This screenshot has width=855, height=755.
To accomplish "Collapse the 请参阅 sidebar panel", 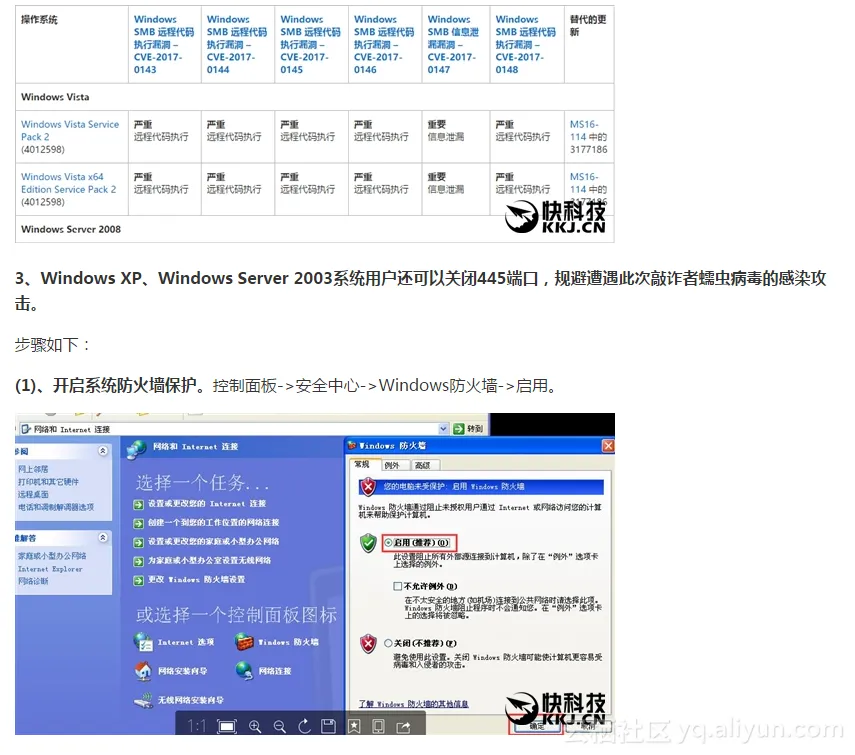I will tap(103, 451).
